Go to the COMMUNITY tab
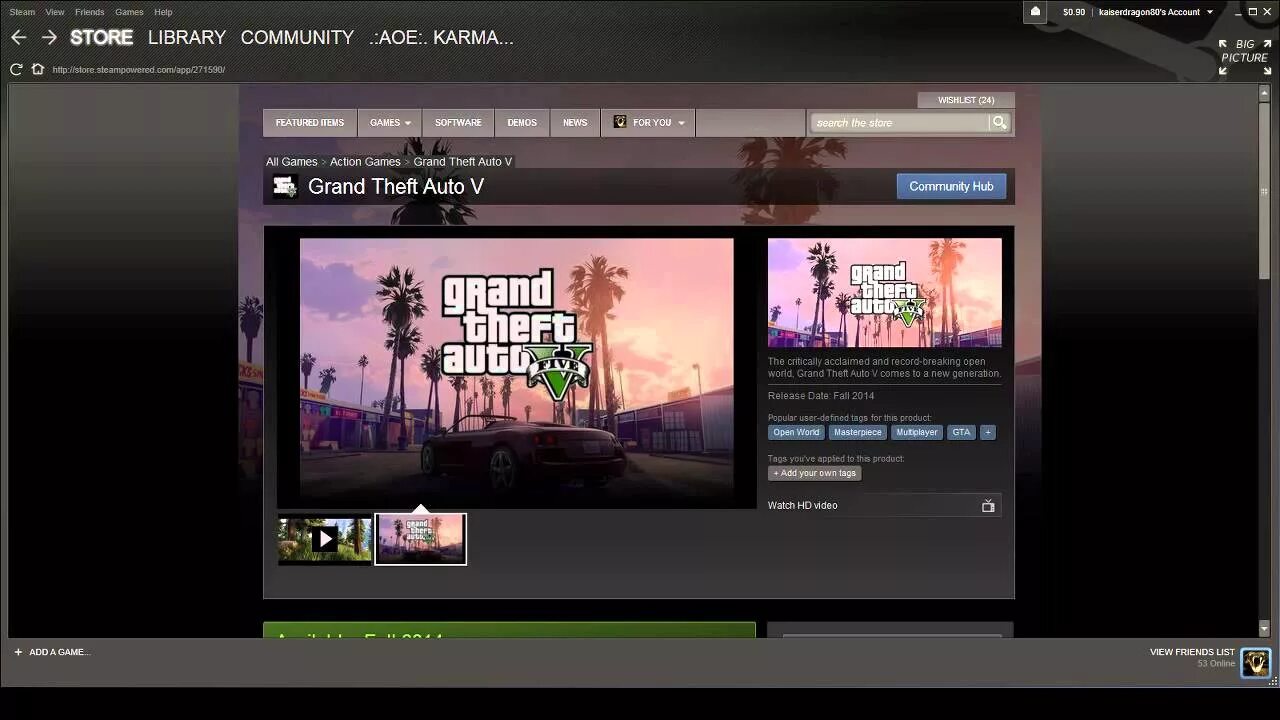Image resolution: width=1280 pixels, height=720 pixels. click(x=297, y=37)
